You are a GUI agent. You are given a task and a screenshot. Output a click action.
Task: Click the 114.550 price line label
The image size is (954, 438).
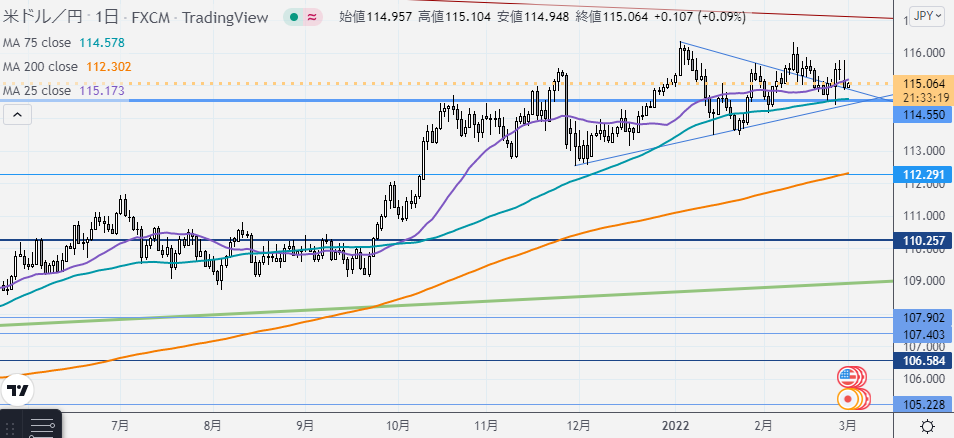point(924,114)
